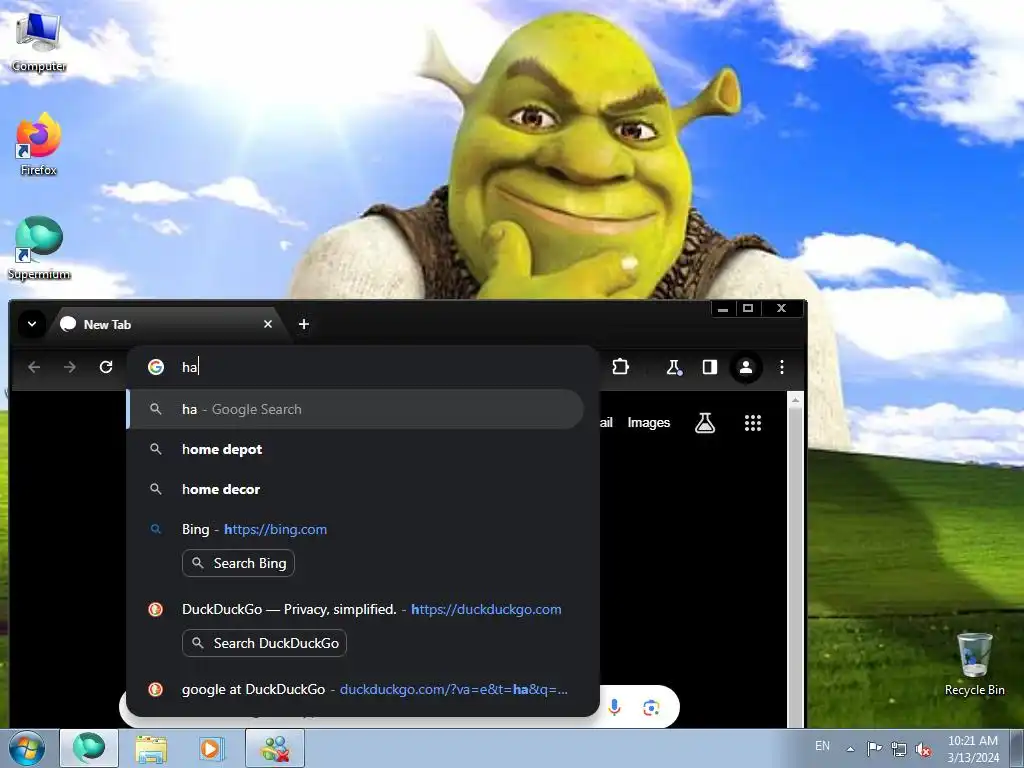The width and height of the screenshot is (1024, 768).
Task: Click the browser forward arrow
Action: (70, 367)
